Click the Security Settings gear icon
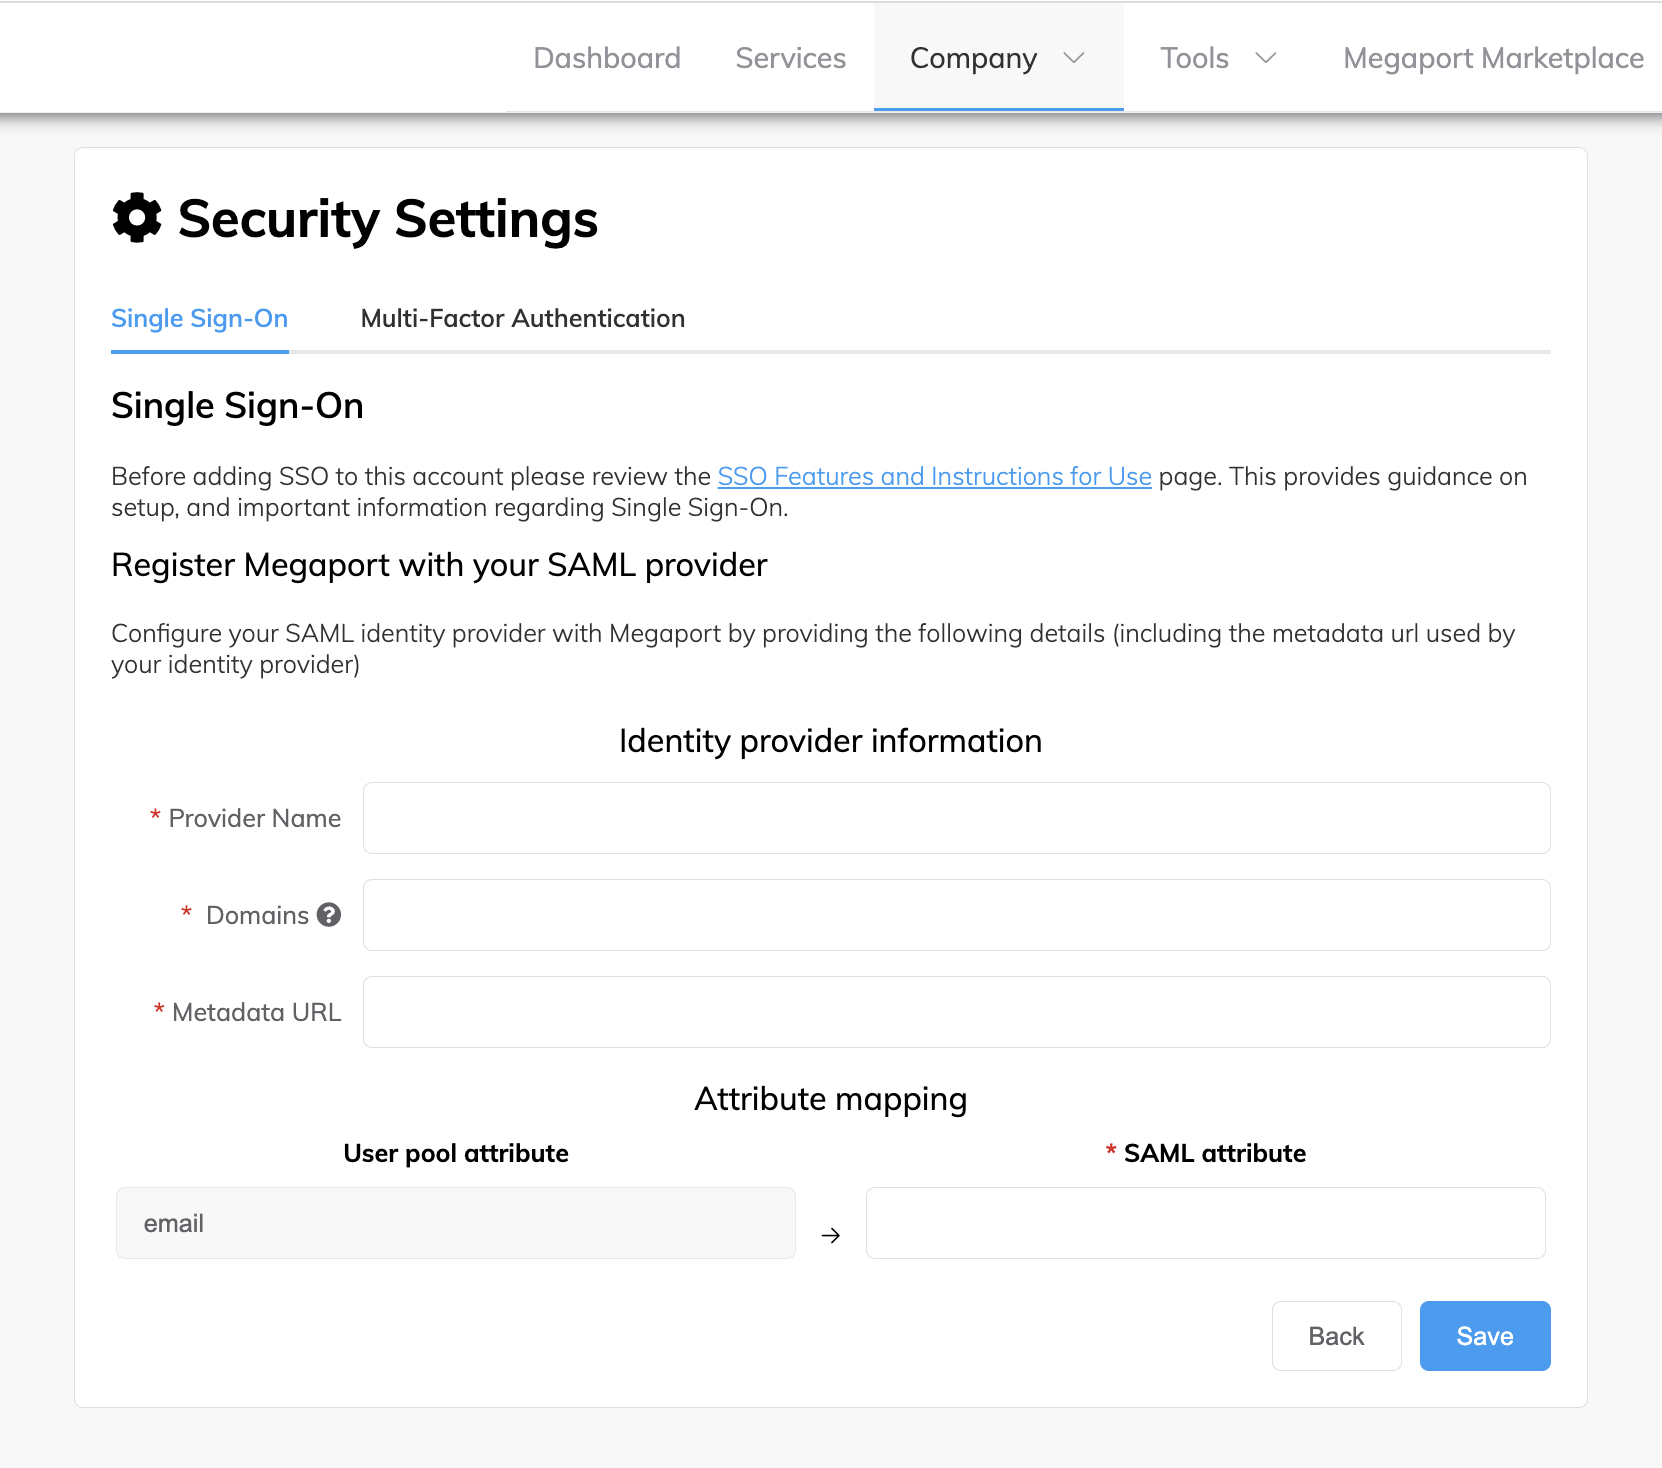 137,218
